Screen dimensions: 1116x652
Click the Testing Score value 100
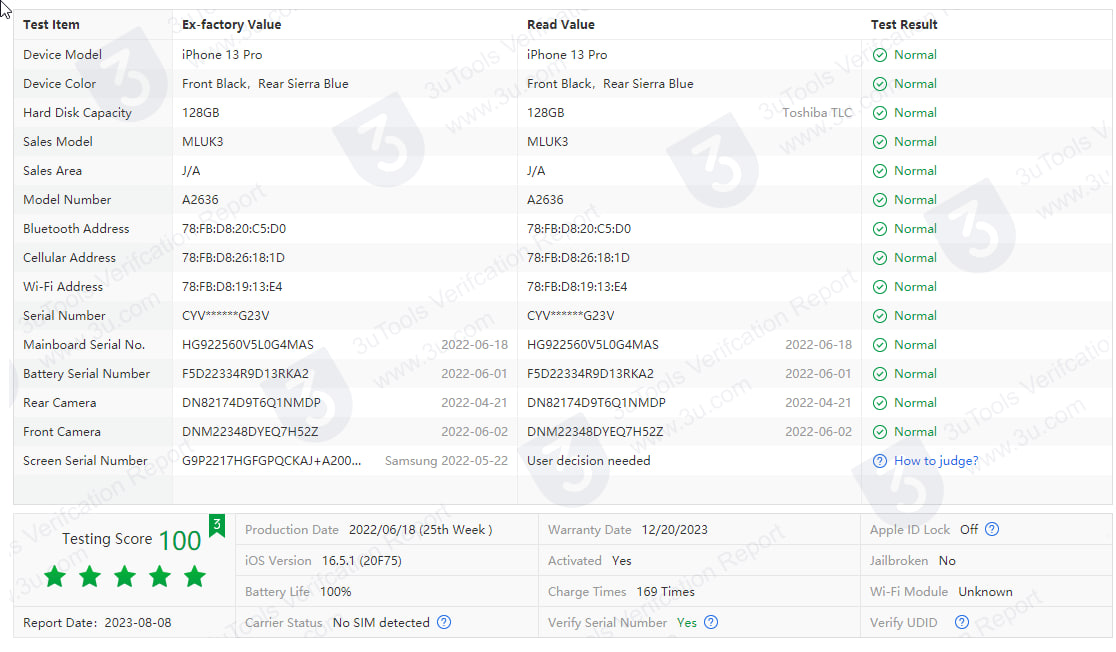tap(180, 541)
